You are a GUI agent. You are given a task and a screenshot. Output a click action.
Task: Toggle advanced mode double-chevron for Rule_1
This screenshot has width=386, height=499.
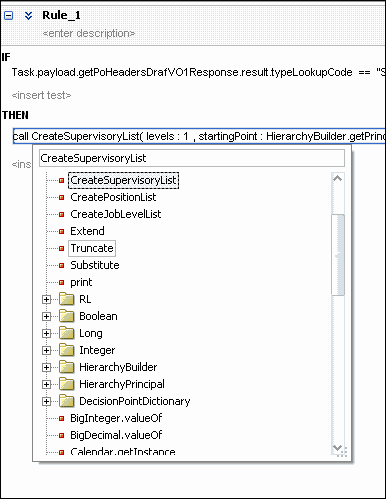[x=29, y=15]
